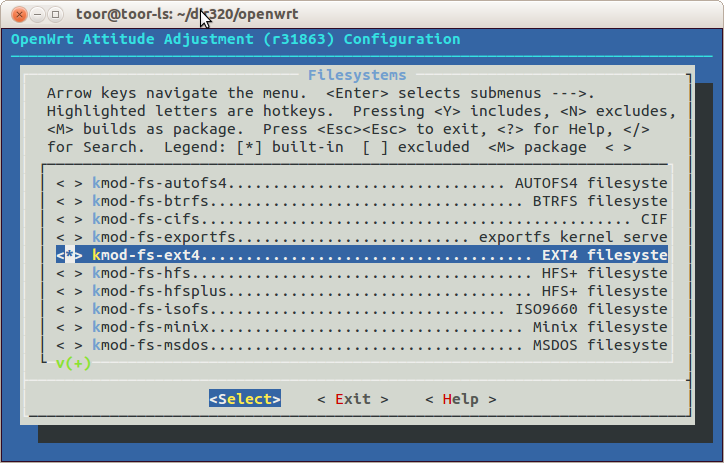
Task: Close the terminal window
Action: pos(19,14)
